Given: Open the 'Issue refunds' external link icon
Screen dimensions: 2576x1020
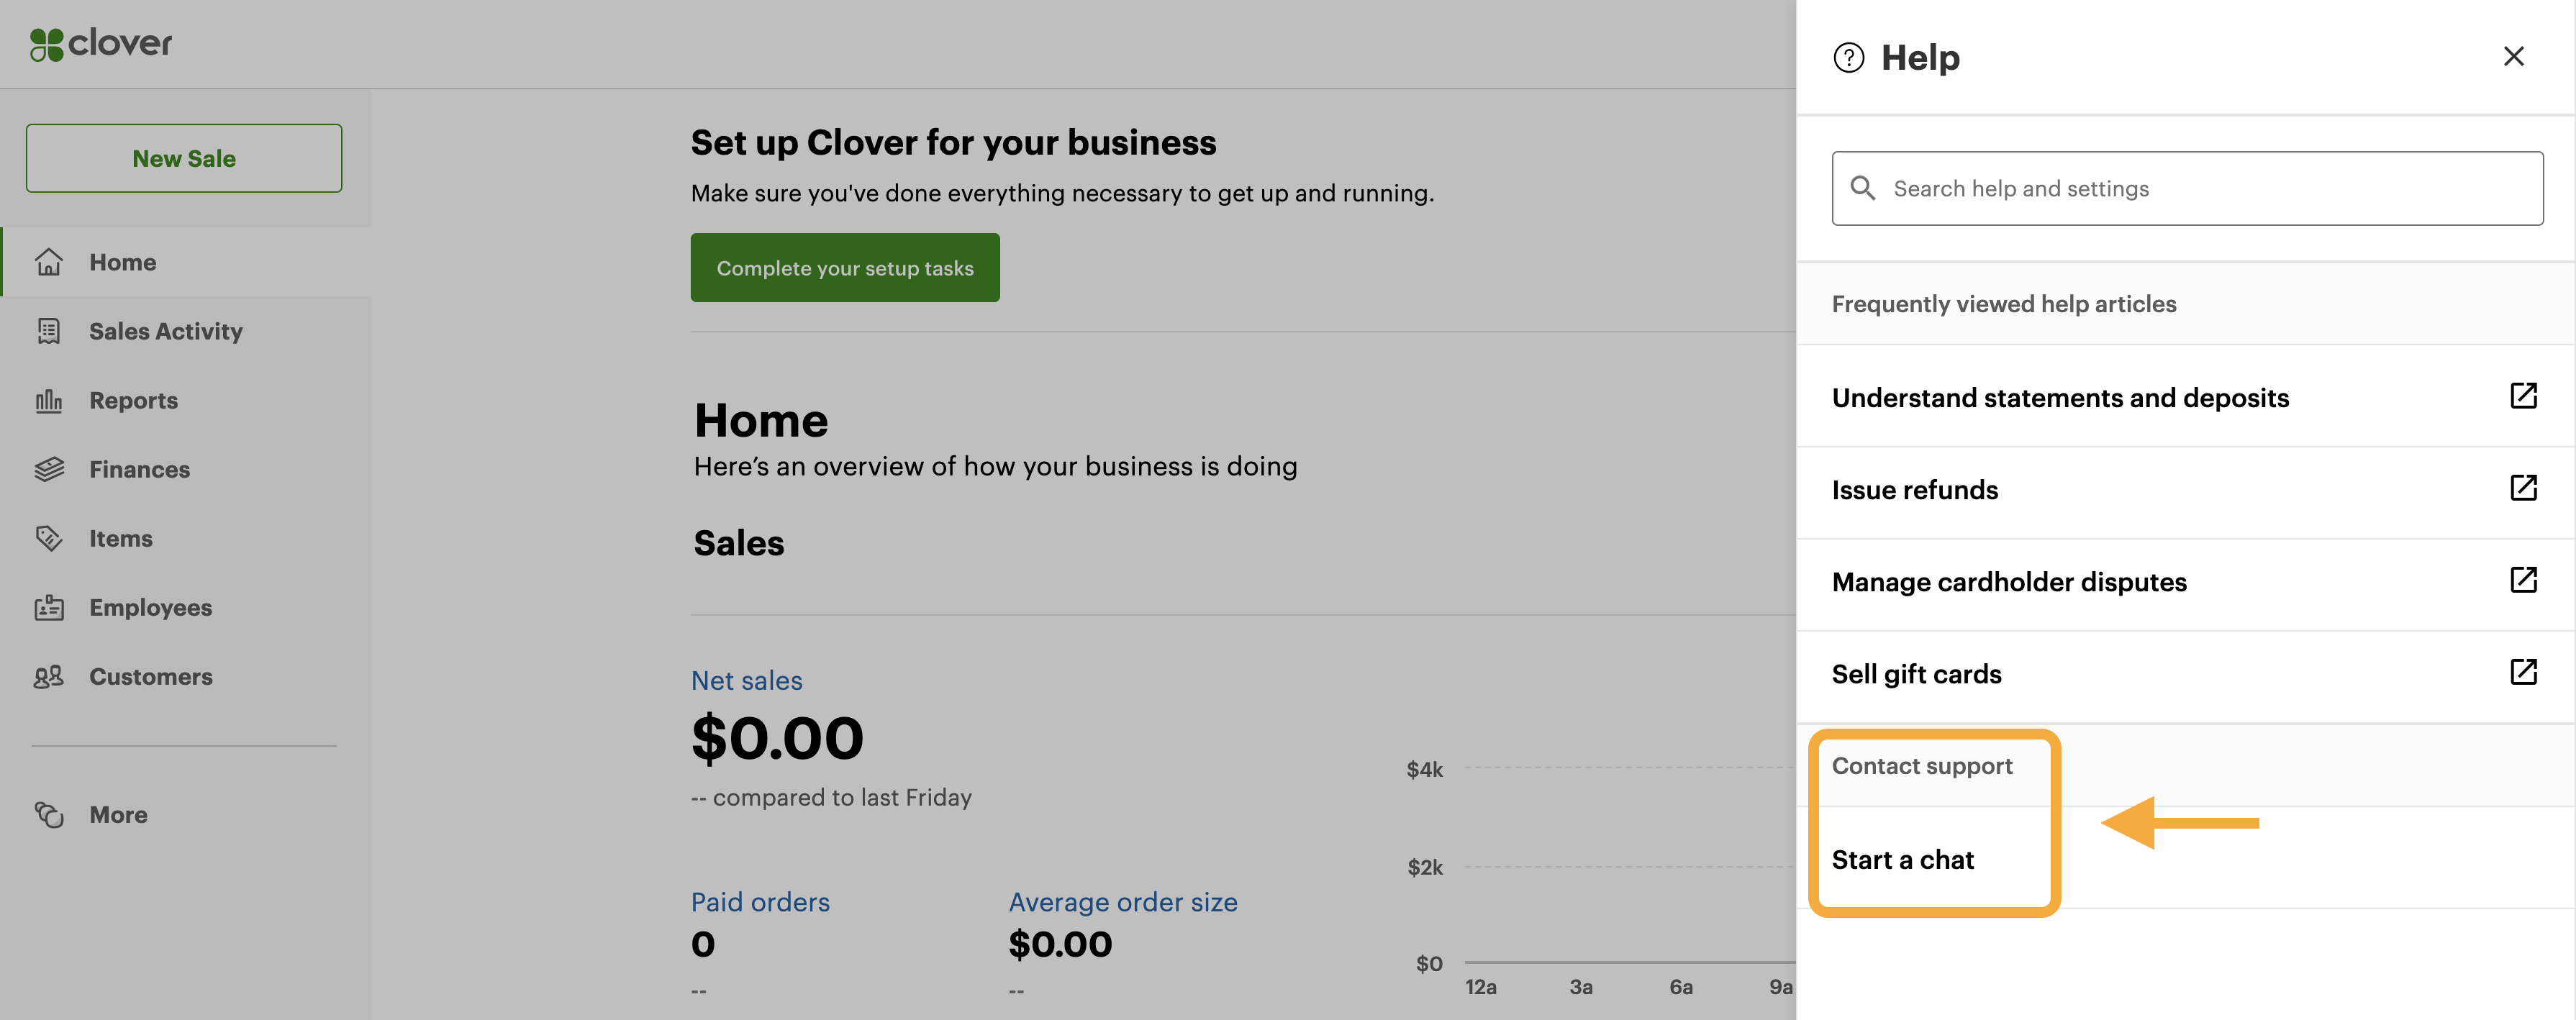Looking at the screenshot, I should coord(2523,488).
